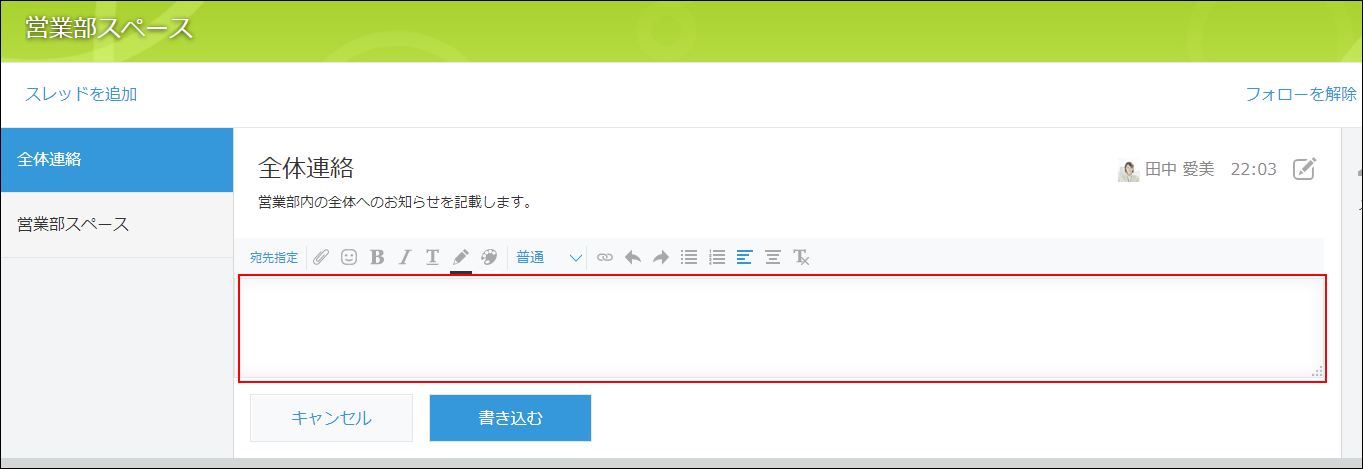Image resolution: width=1363 pixels, height=469 pixels.
Task: Toggle underline text formatting
Action: point(432,257)
